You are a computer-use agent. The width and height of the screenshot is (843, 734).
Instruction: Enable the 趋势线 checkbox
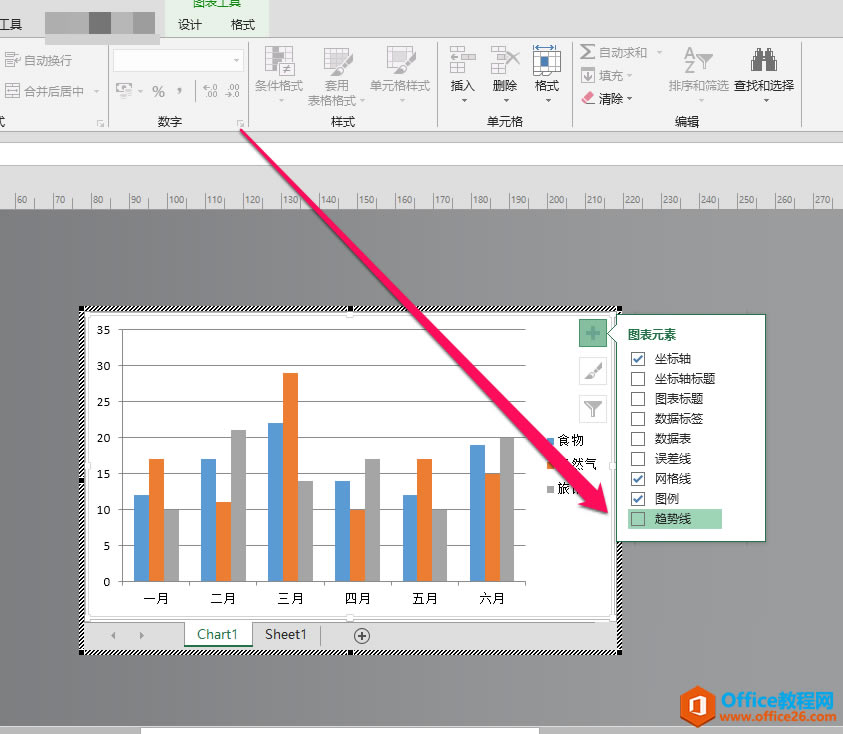click(x=638, y=518)
